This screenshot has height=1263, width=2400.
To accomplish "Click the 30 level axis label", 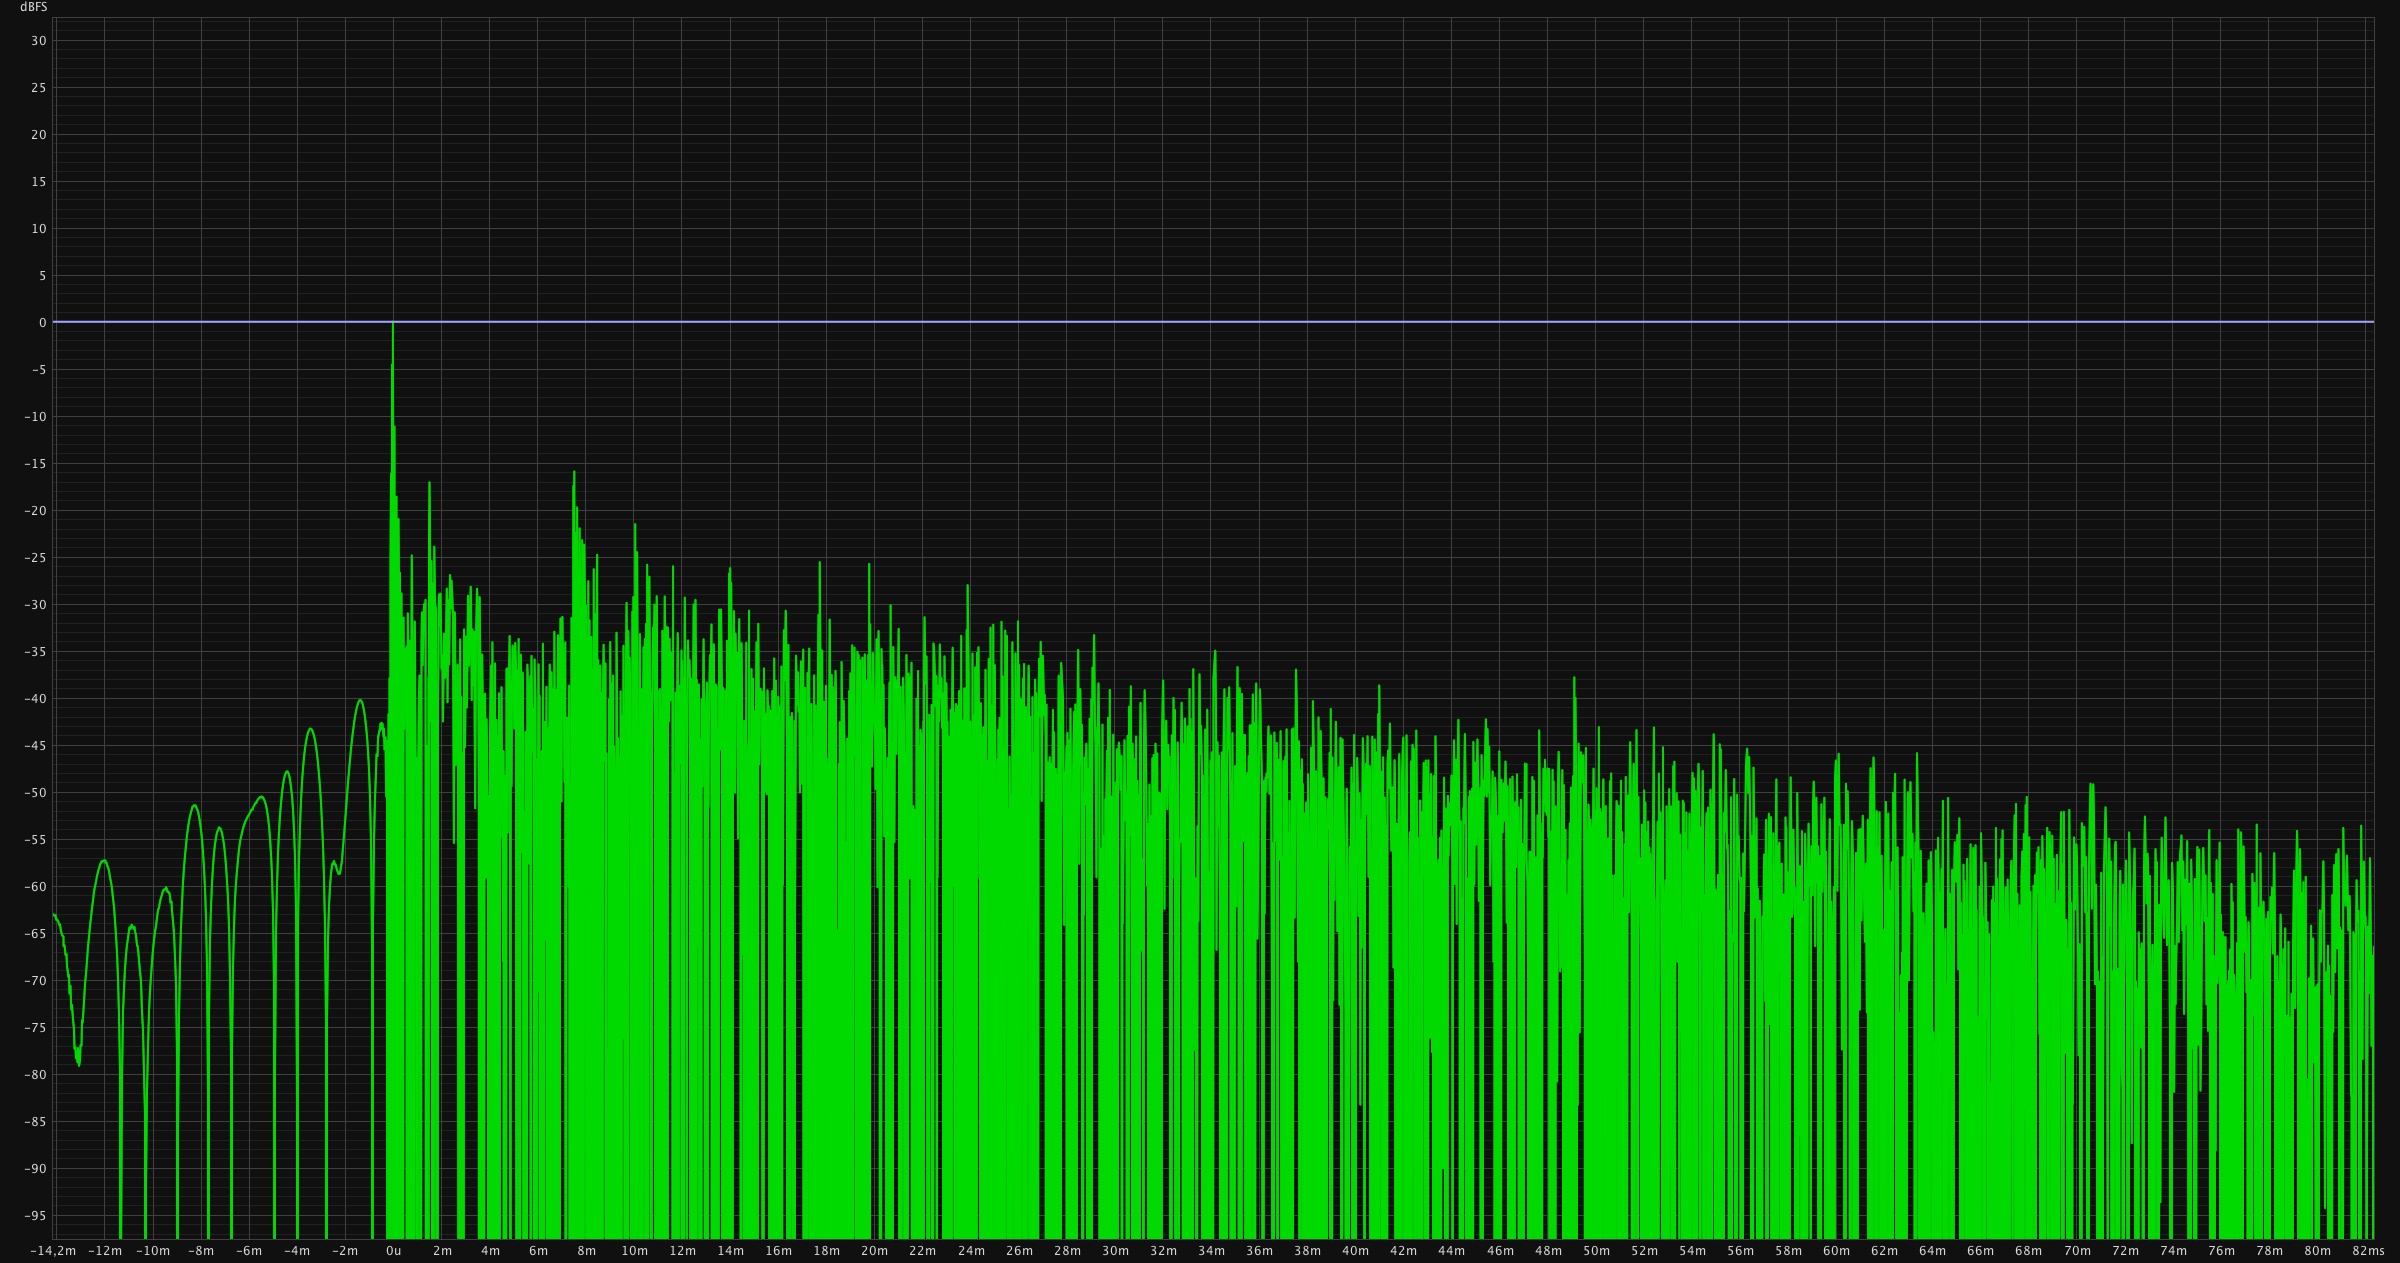I will (40, 41).
